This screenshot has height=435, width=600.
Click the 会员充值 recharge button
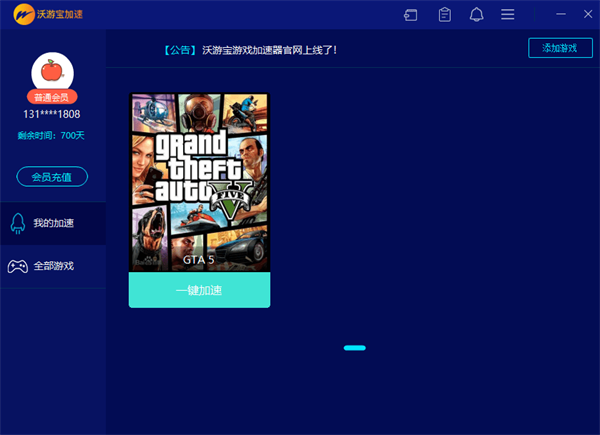click(52, 177)
